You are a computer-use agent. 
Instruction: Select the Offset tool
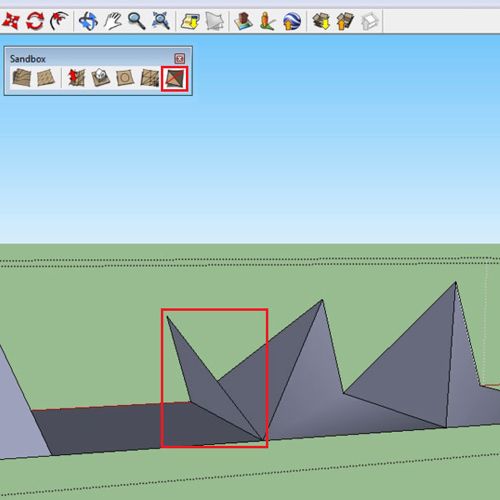(x=59, y=21)
